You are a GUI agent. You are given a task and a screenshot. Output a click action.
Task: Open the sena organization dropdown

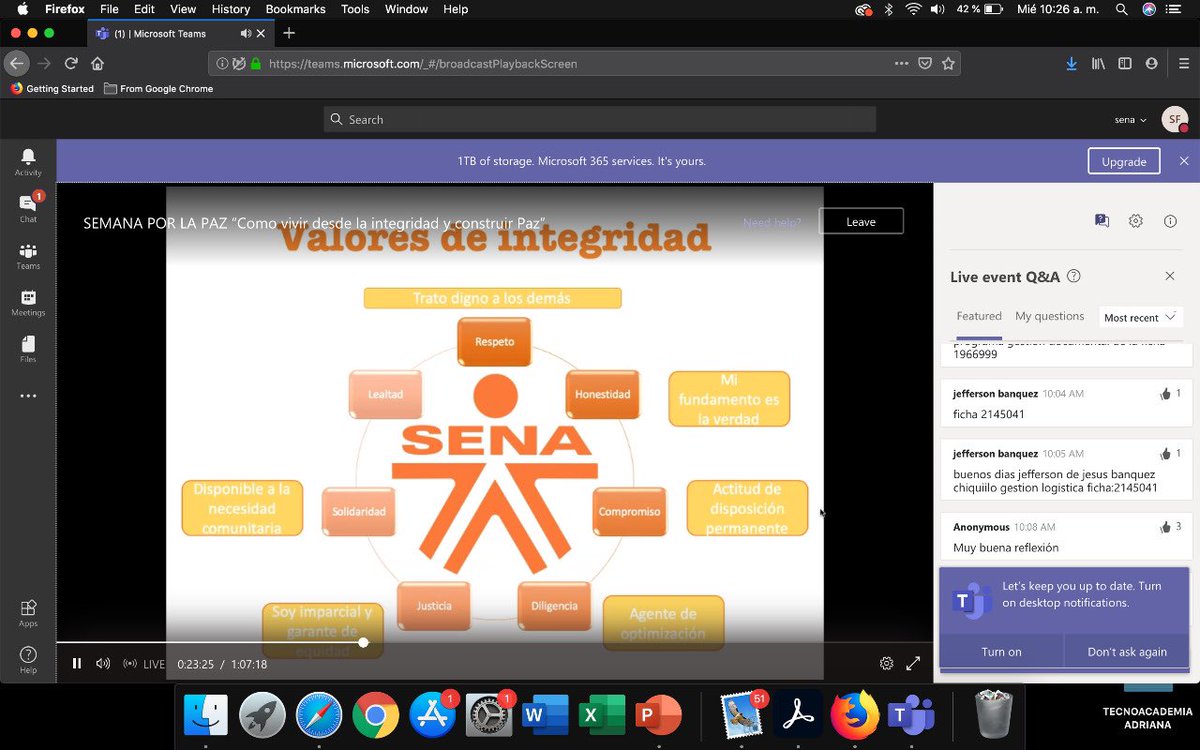pos(1131,119)
